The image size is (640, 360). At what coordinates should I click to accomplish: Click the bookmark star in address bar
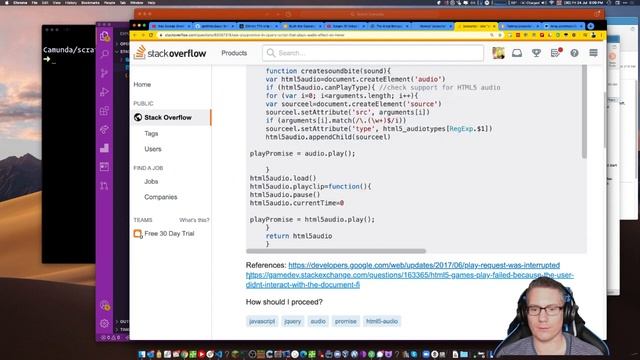(x=500, y=35)
